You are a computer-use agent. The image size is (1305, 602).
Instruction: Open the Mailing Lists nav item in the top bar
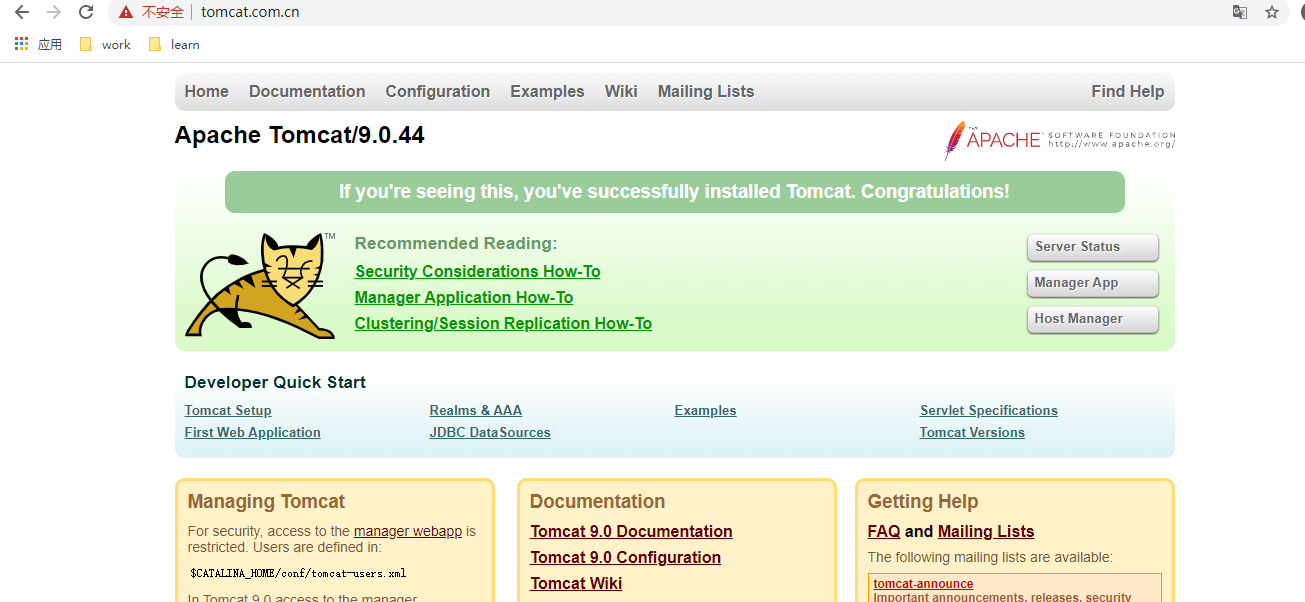(706, 91)
